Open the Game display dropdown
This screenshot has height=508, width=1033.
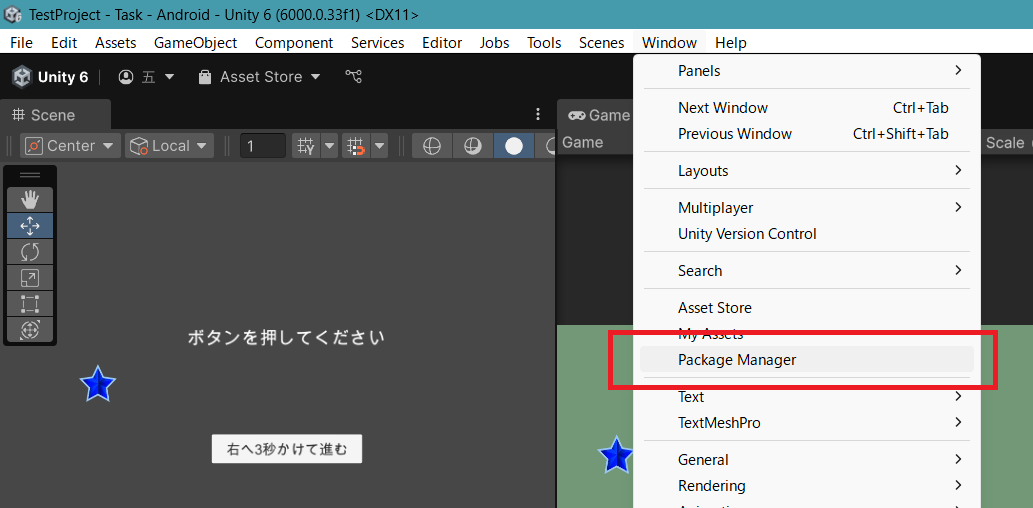(583, 142)
